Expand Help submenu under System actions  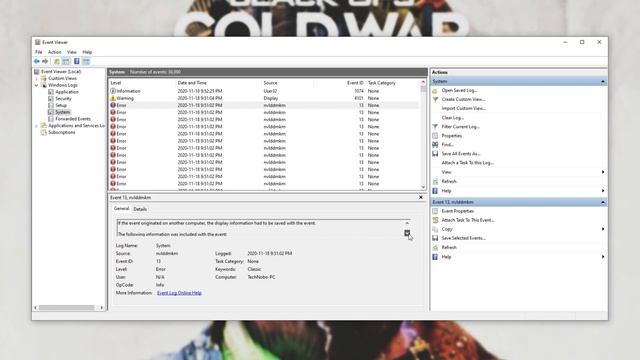(x=603, y=191)
